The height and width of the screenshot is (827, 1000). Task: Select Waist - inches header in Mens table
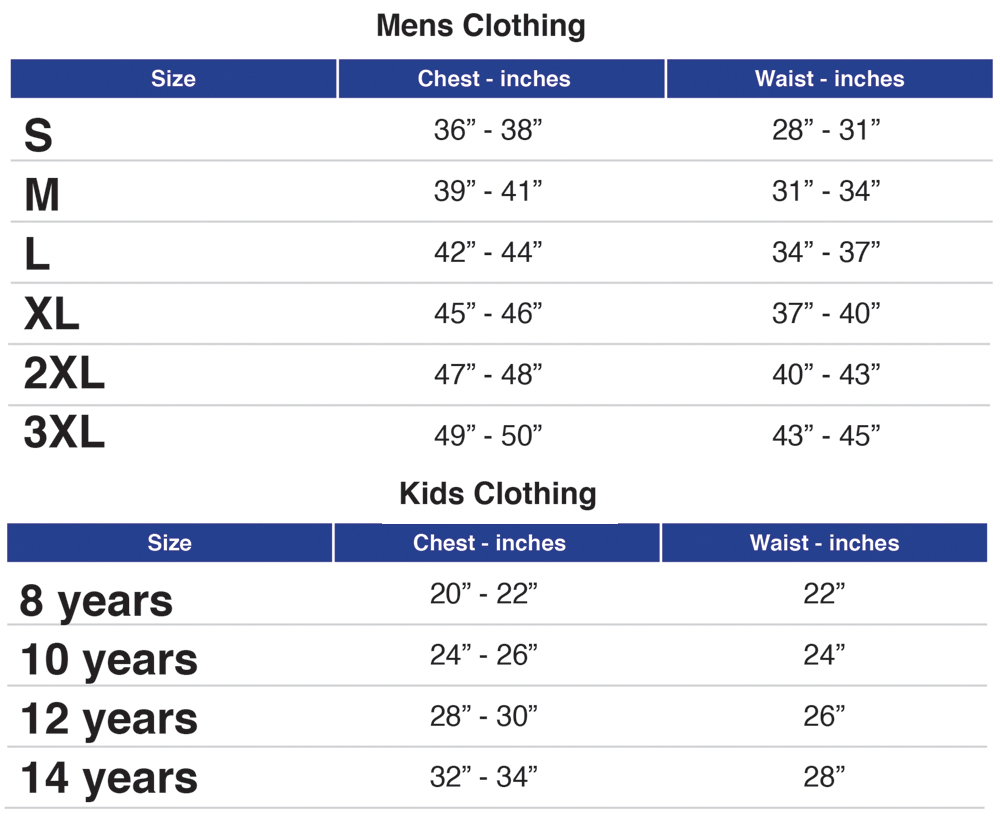click(830, 78)
